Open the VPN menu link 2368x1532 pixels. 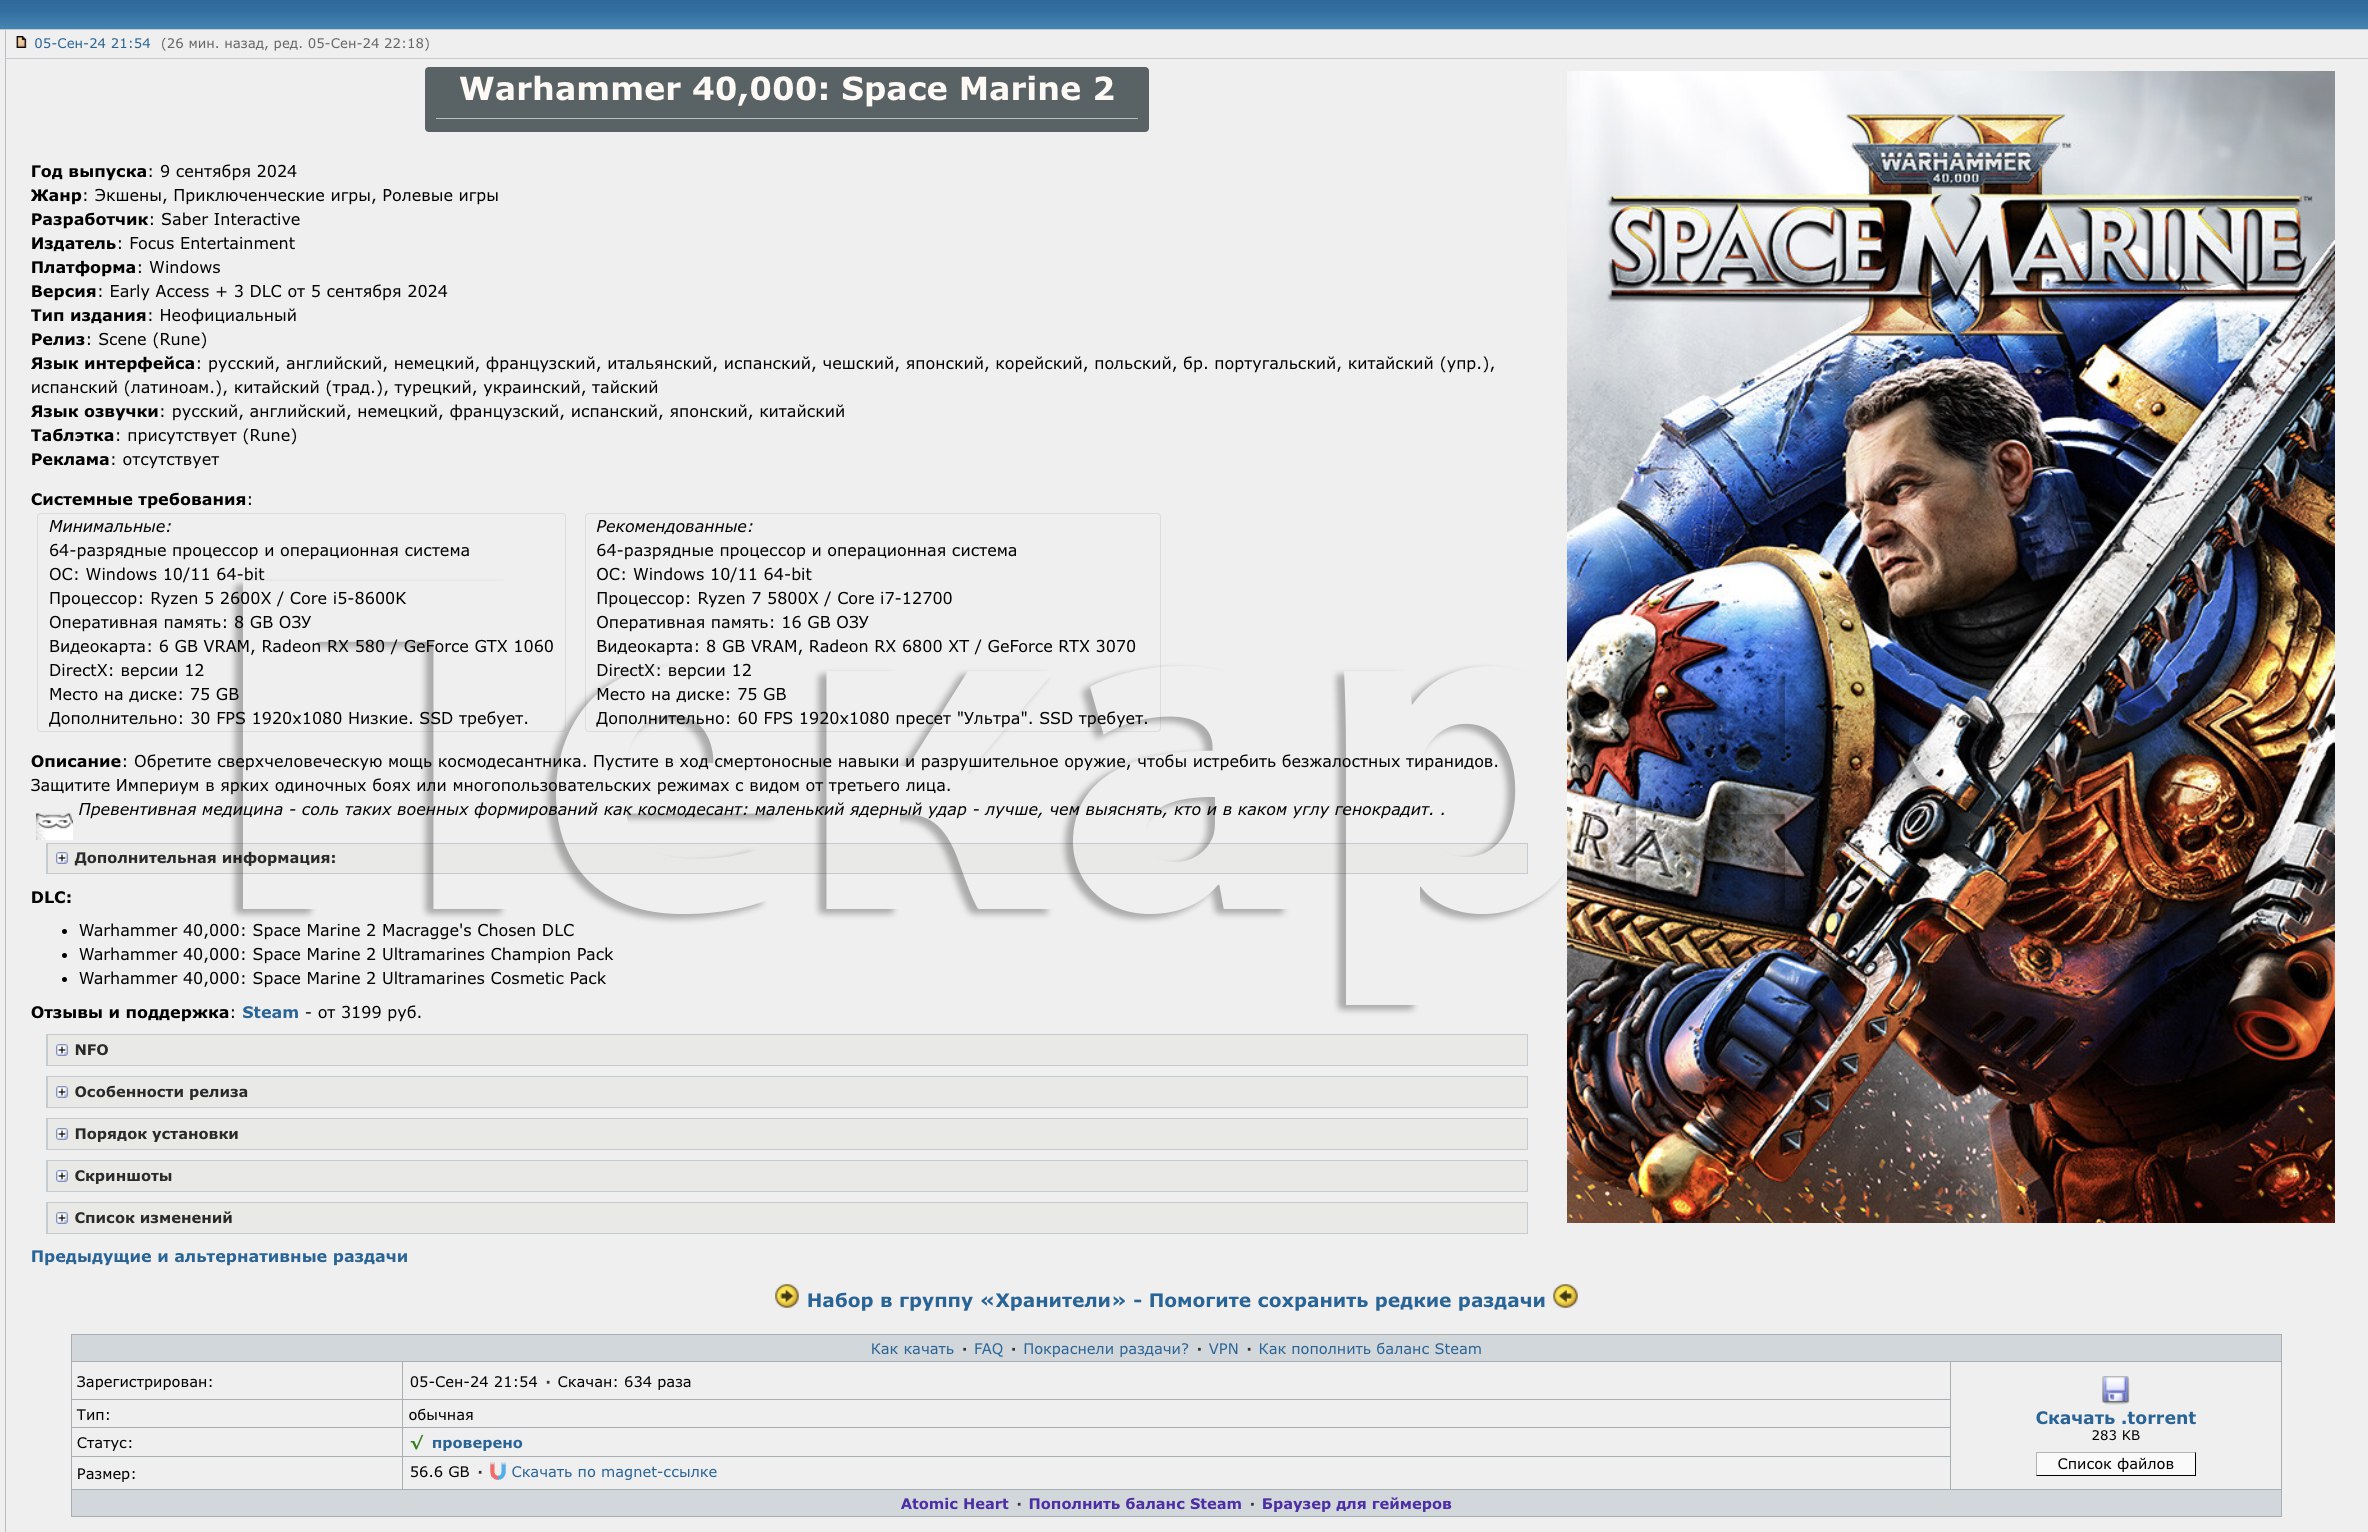[1223, 1349]
